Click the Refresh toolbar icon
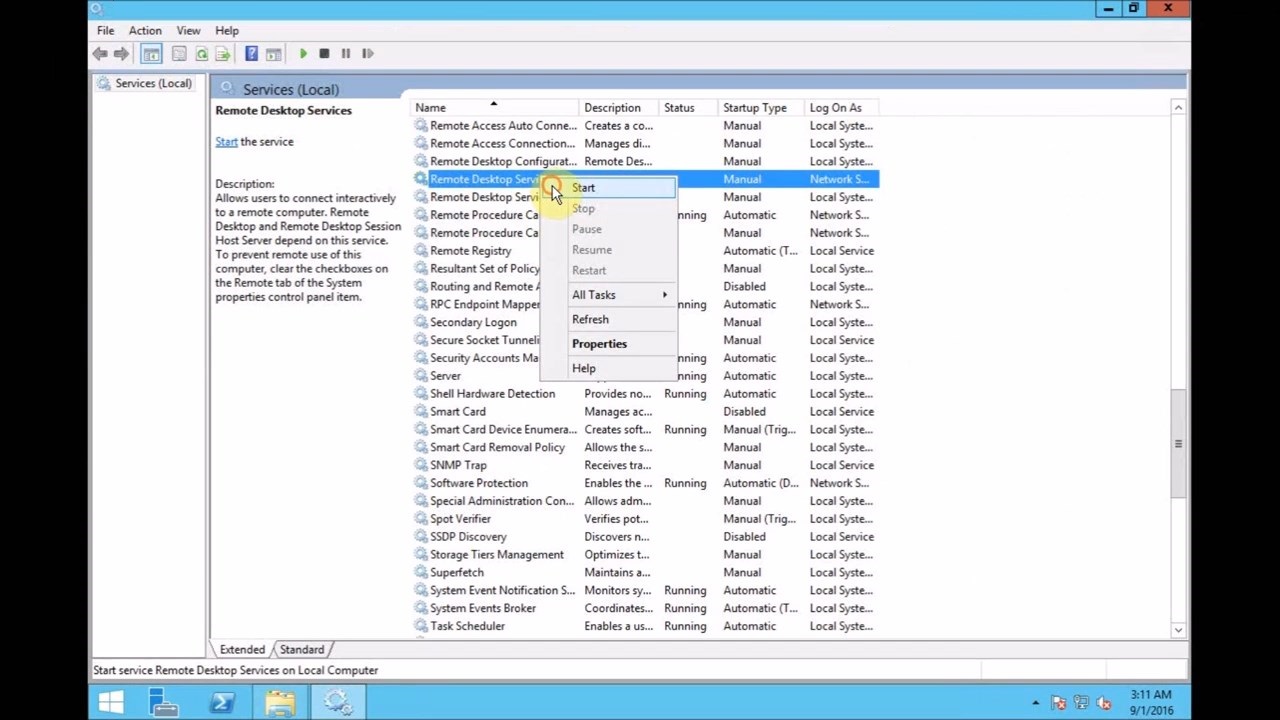 pos(202,54)
